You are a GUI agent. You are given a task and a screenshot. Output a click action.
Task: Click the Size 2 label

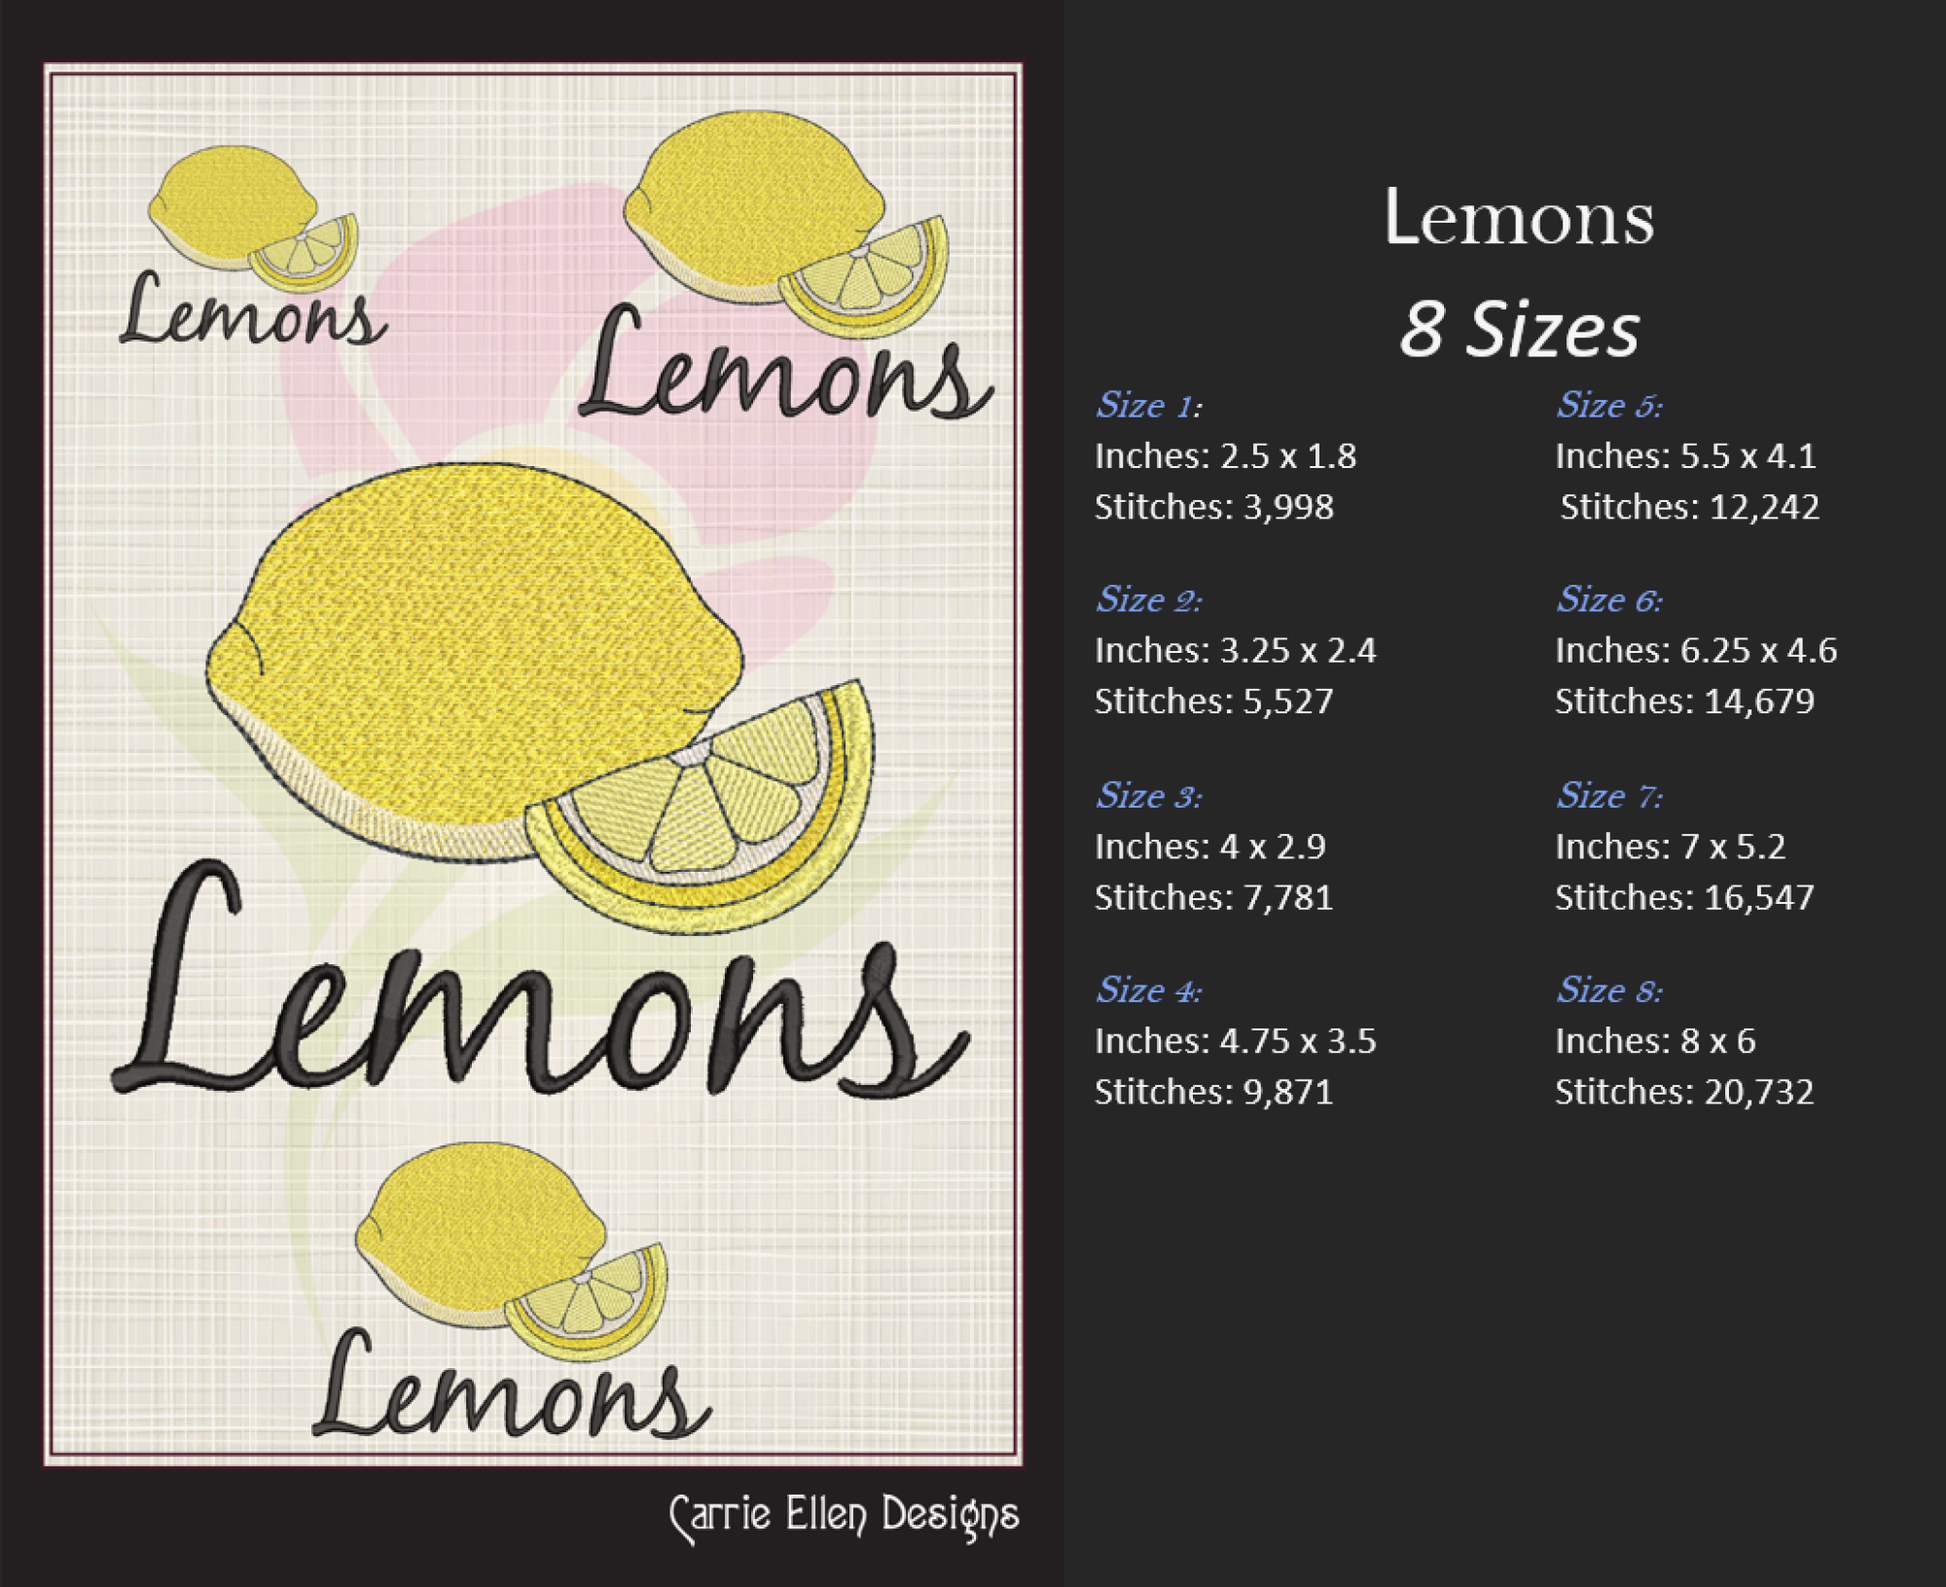[x=1148, y=600]
